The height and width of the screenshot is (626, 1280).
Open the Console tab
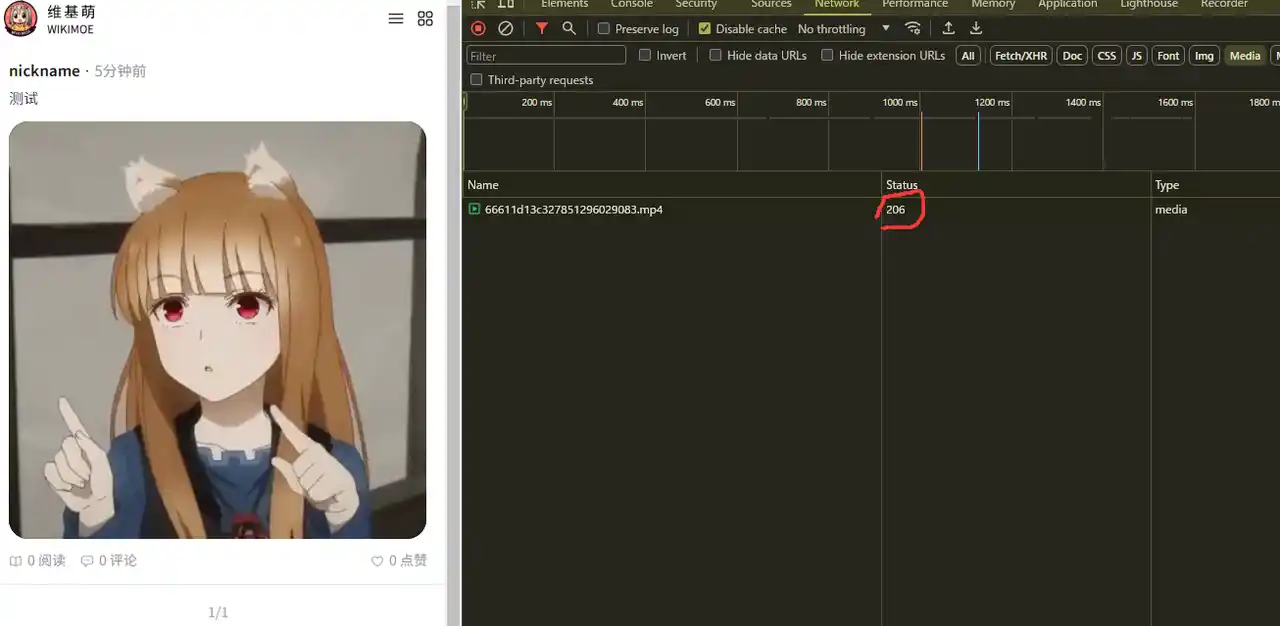[x=632, y=5]
